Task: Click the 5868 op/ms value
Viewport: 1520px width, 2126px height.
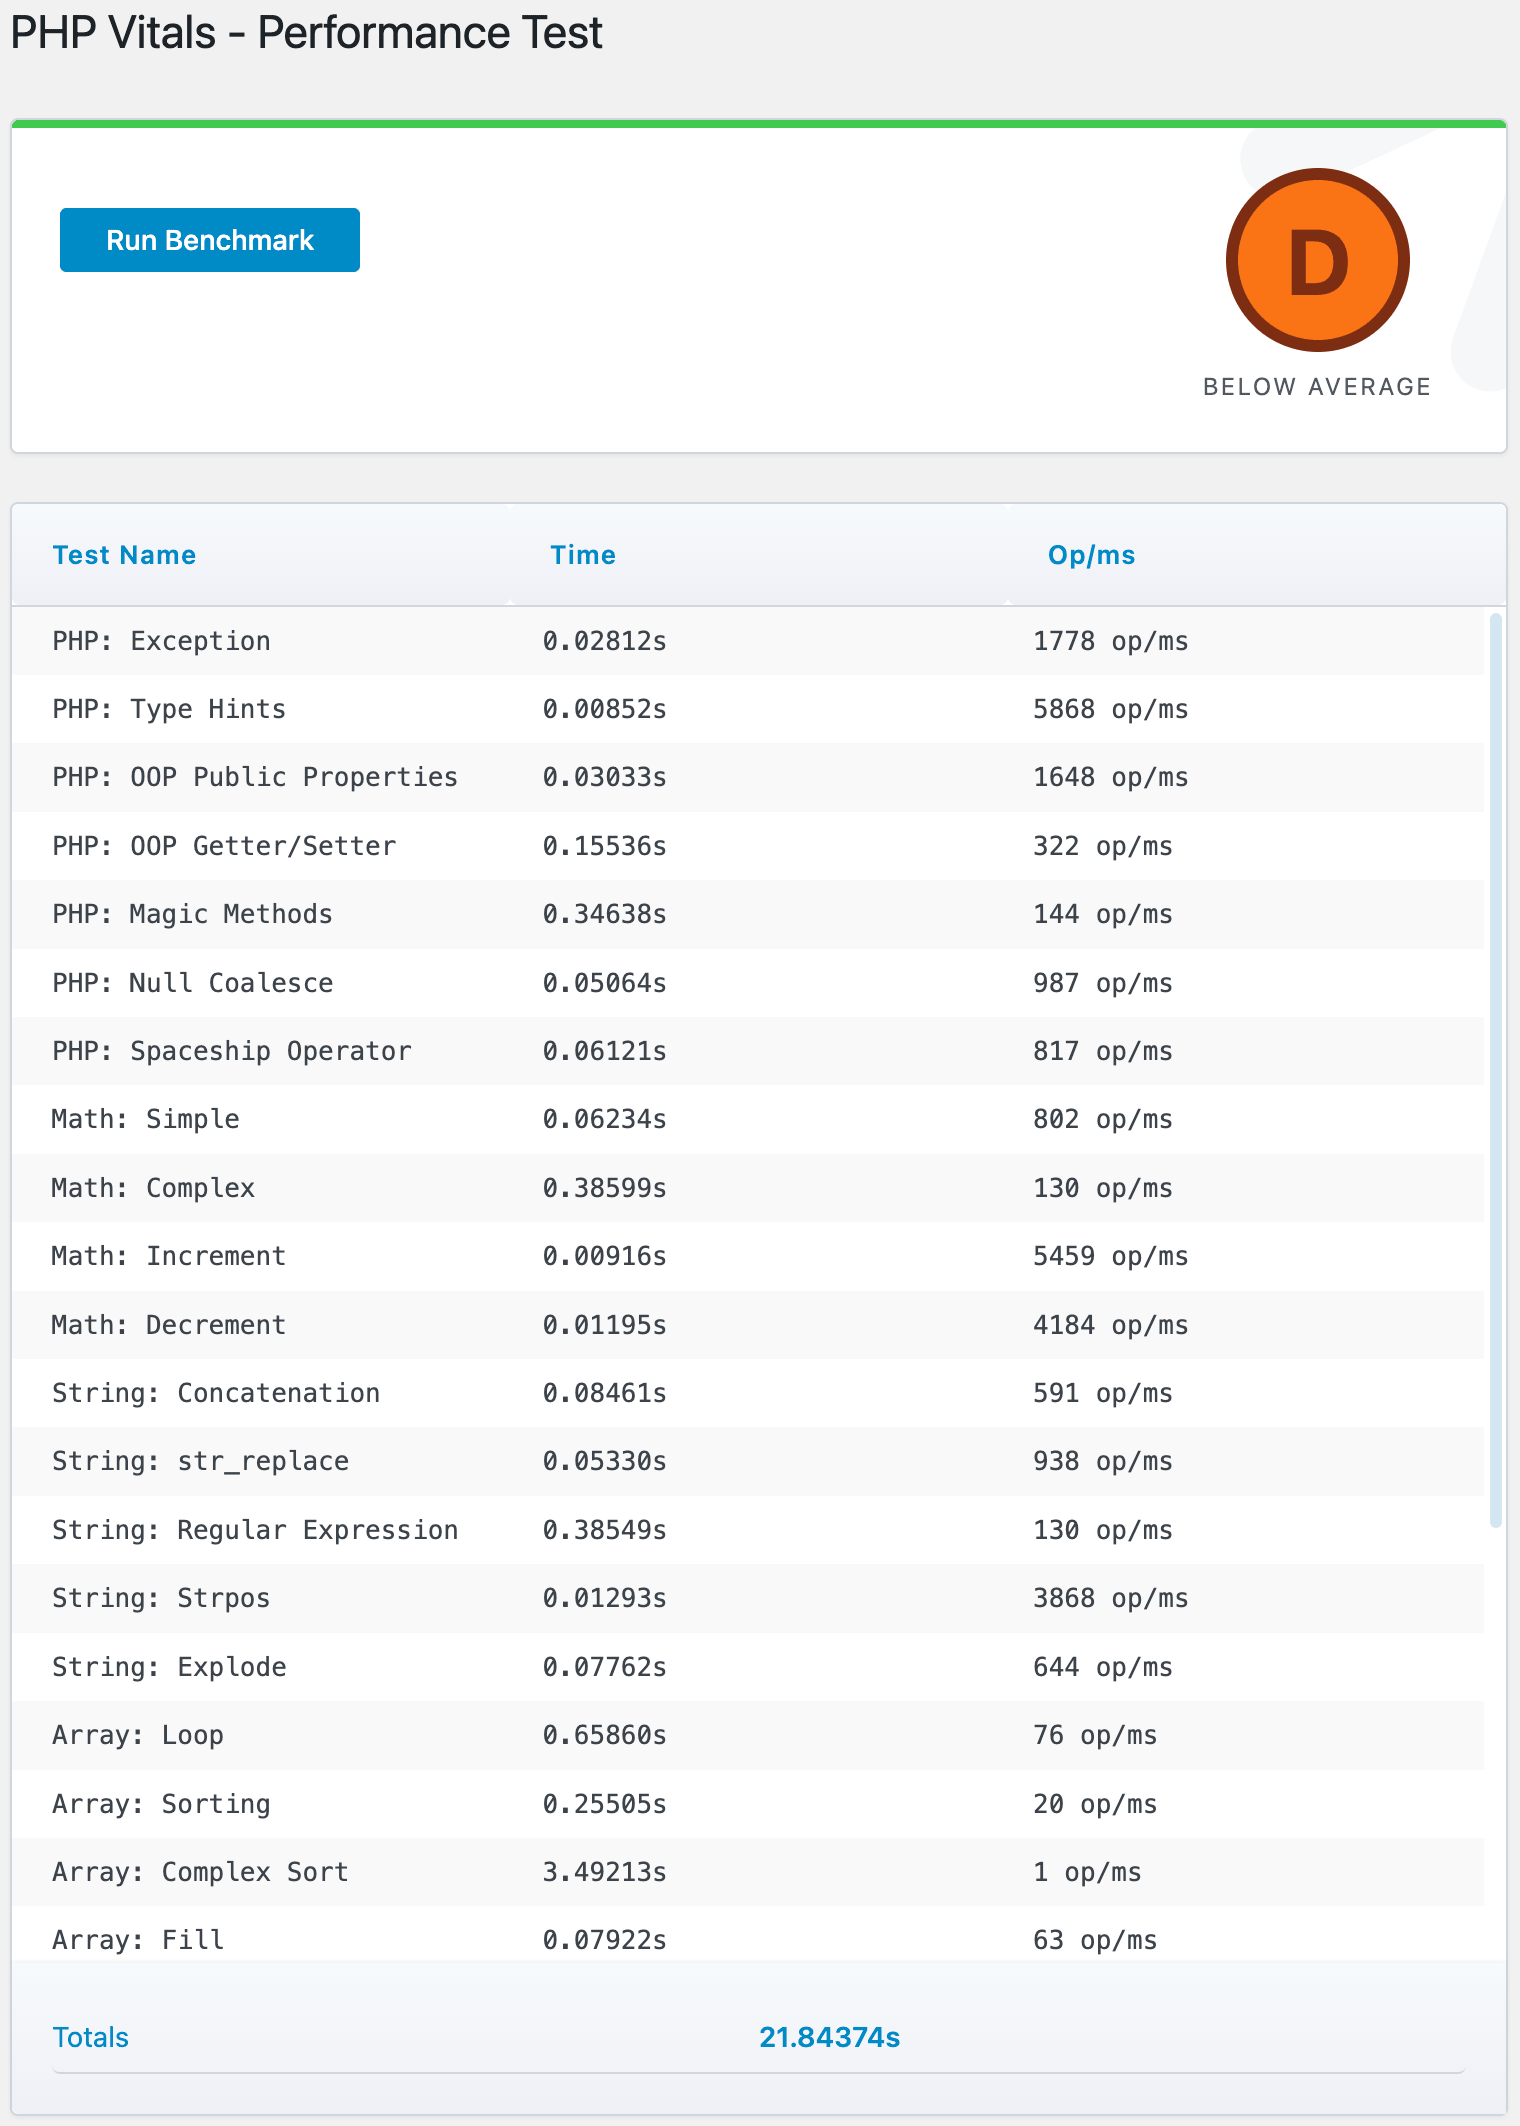Action: (1111, 709)
